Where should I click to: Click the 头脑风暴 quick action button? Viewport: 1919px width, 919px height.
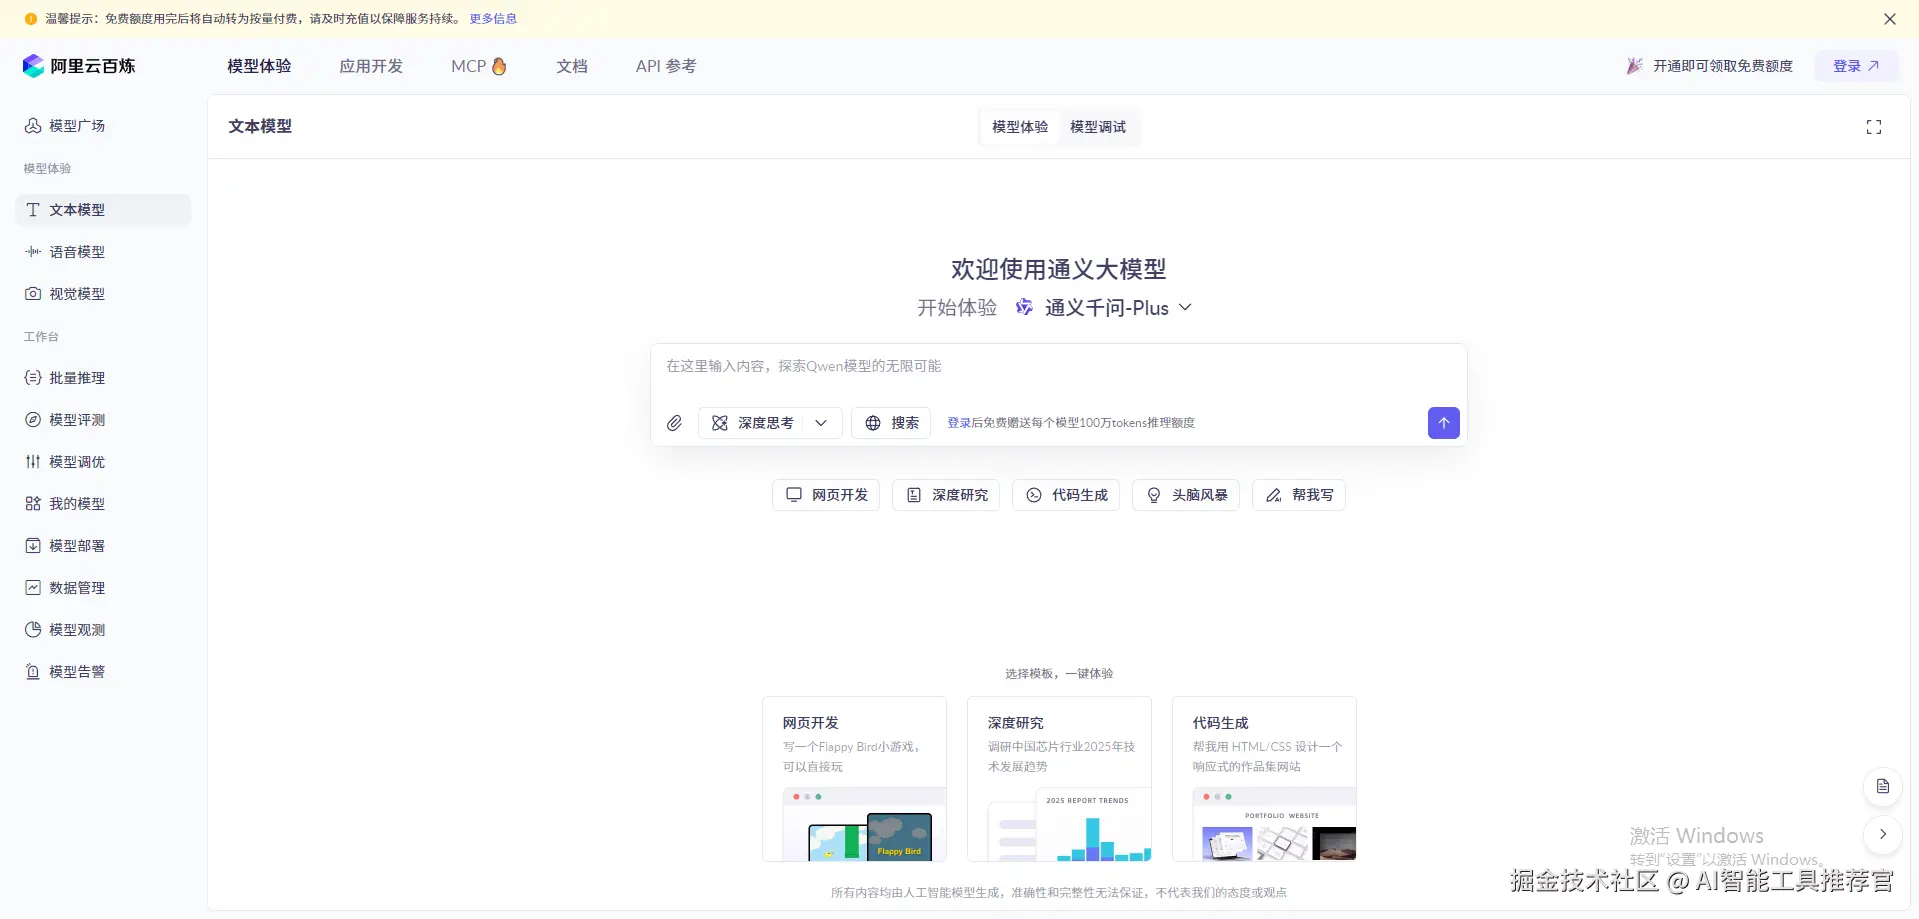click(x=1186, y=495)
